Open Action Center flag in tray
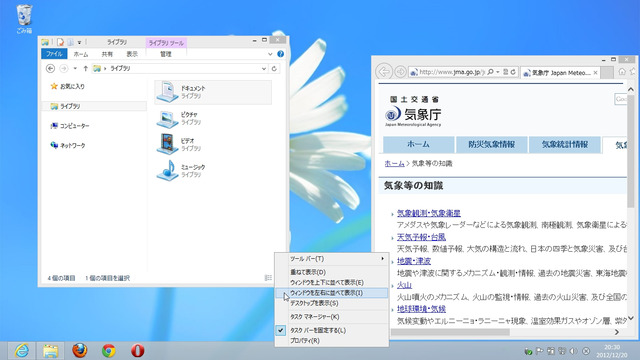This screenshot has width=640, height=360. point(539,351)
